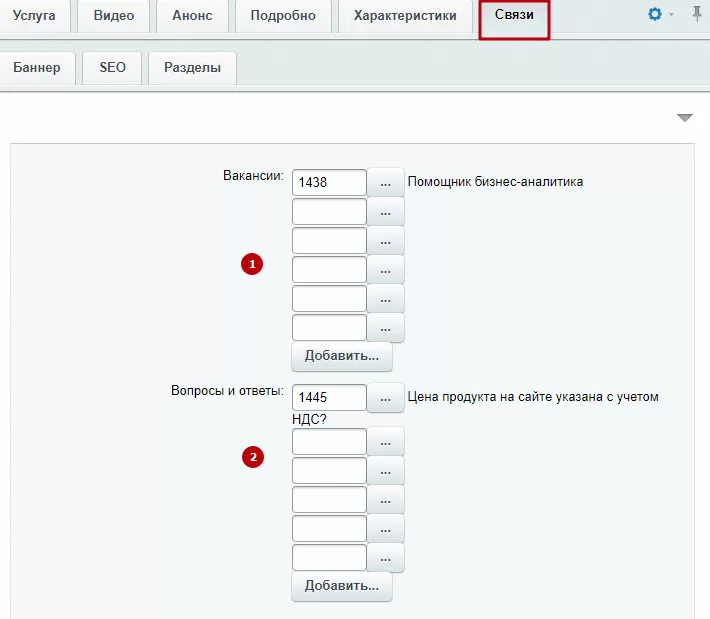Collapse the section with gray triangle arrow
This screenshot has width=710, height=619.
tap(685, 118)
